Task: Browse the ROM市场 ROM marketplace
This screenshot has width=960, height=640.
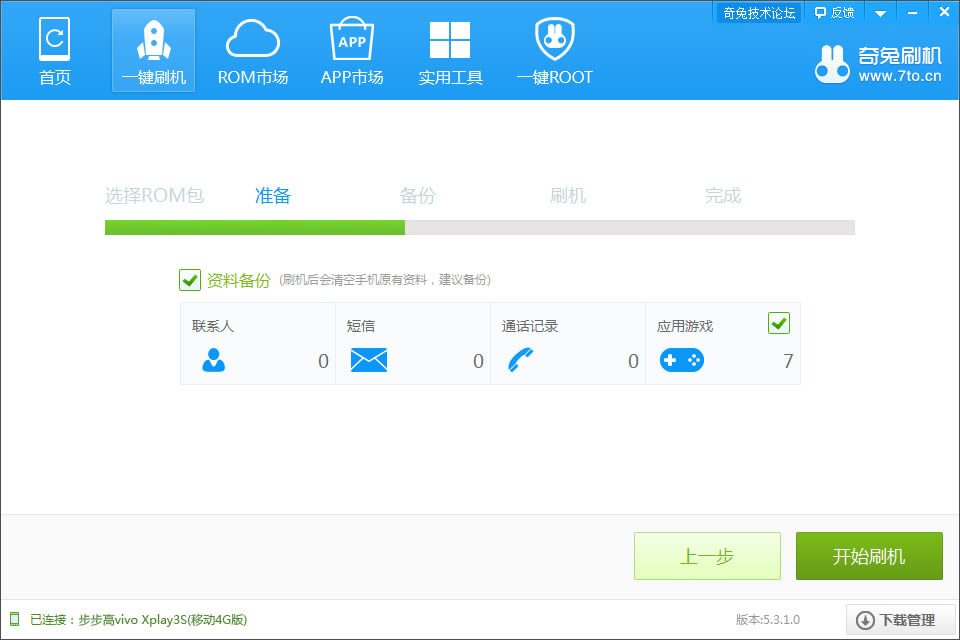Action: tap(253, 50)
